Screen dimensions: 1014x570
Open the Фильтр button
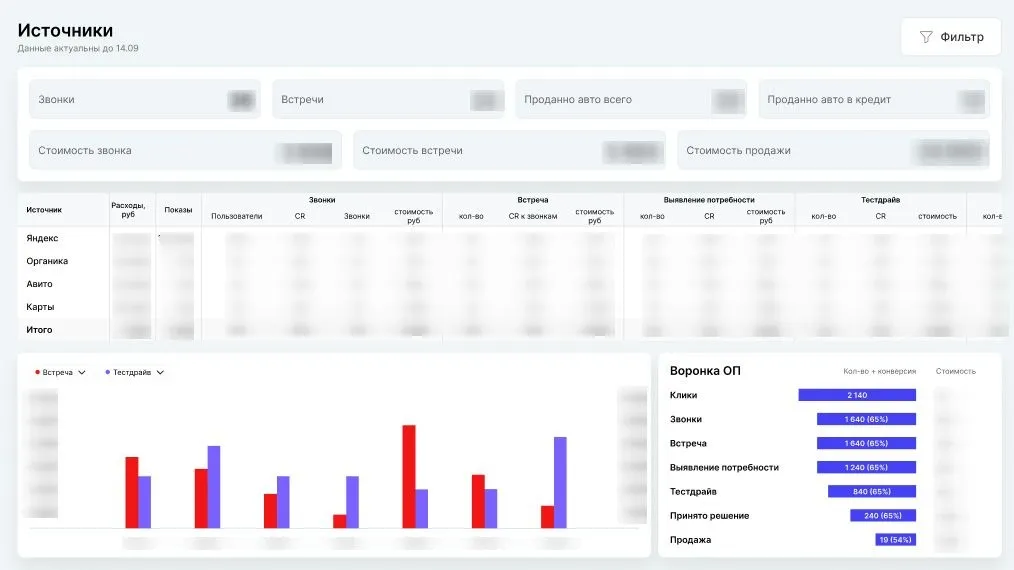(x=950, y=37)
